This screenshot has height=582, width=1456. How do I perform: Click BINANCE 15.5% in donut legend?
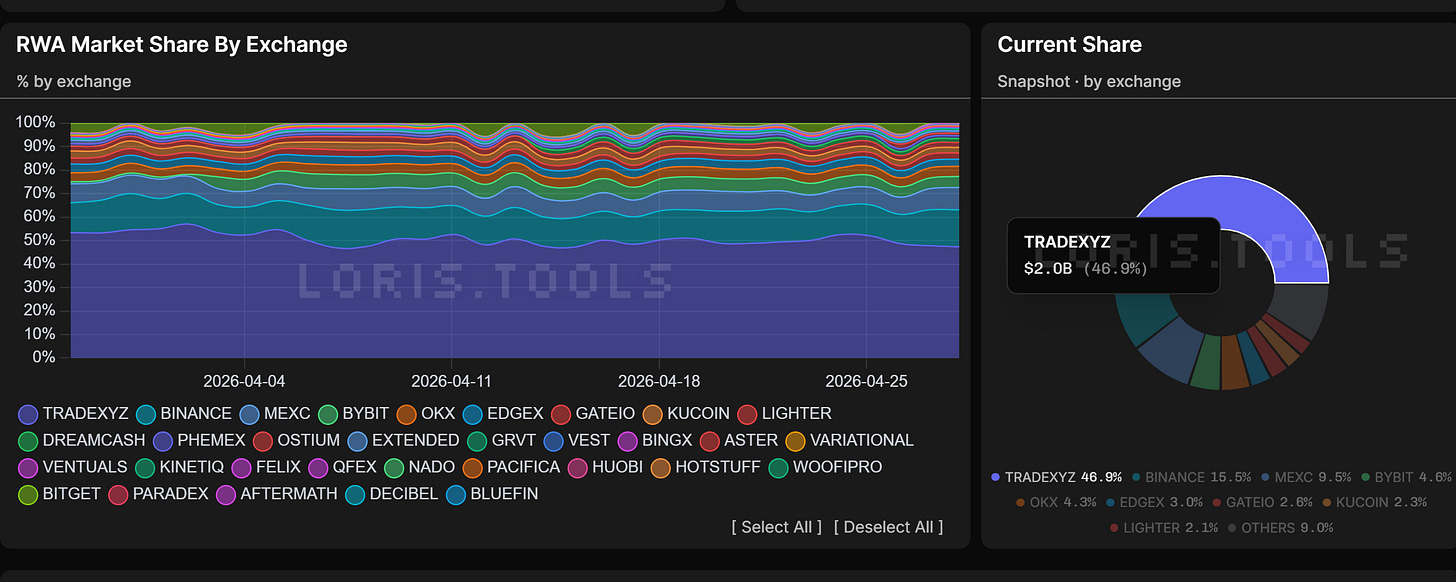pyautogui.click(x=1191, y=477)
